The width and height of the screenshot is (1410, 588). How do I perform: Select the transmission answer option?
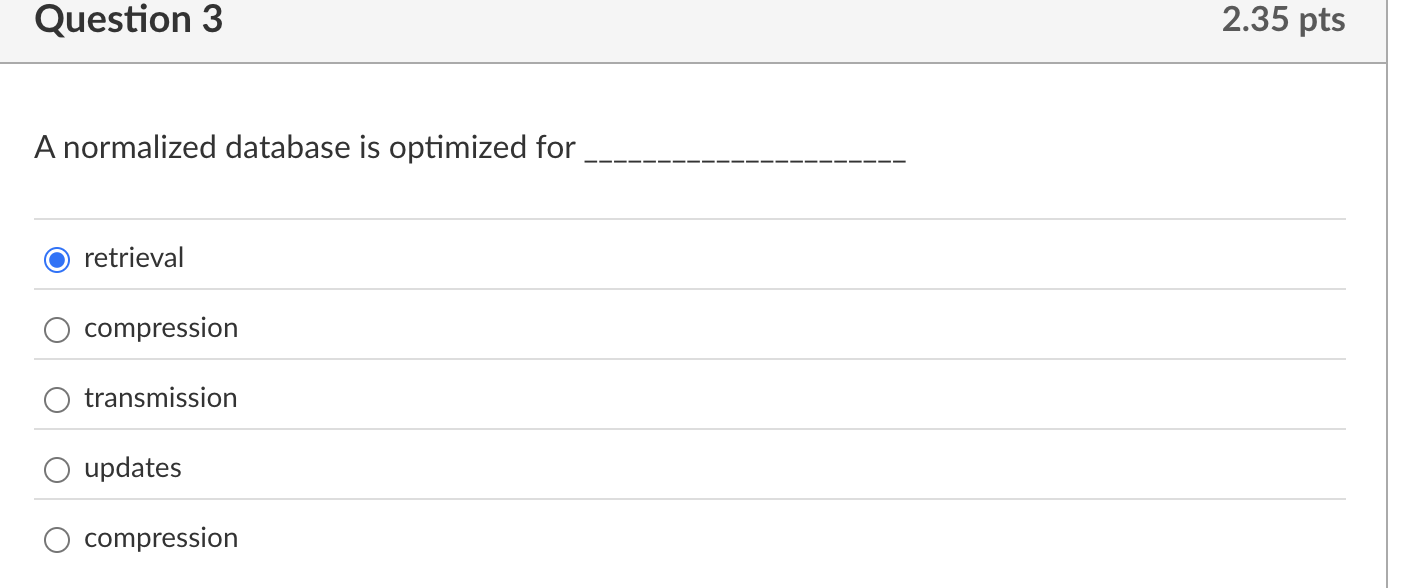(57, 399)
